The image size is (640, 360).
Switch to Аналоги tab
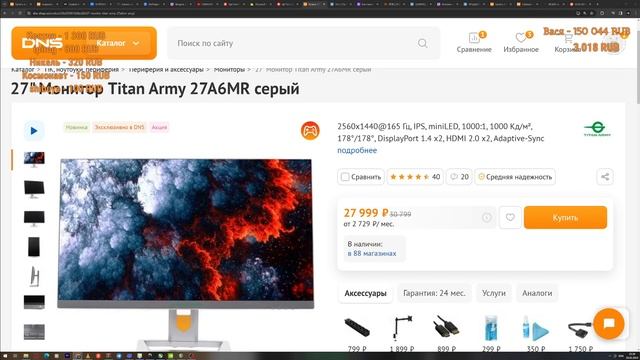(537, 293)
